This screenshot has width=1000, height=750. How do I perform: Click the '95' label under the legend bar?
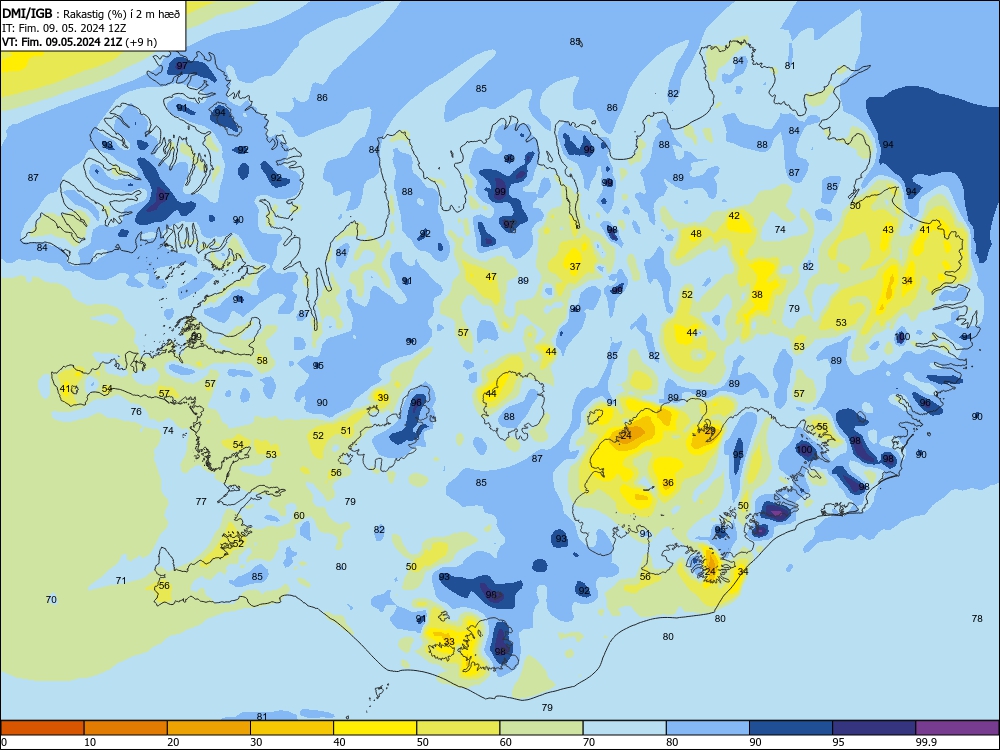(838, 742)
